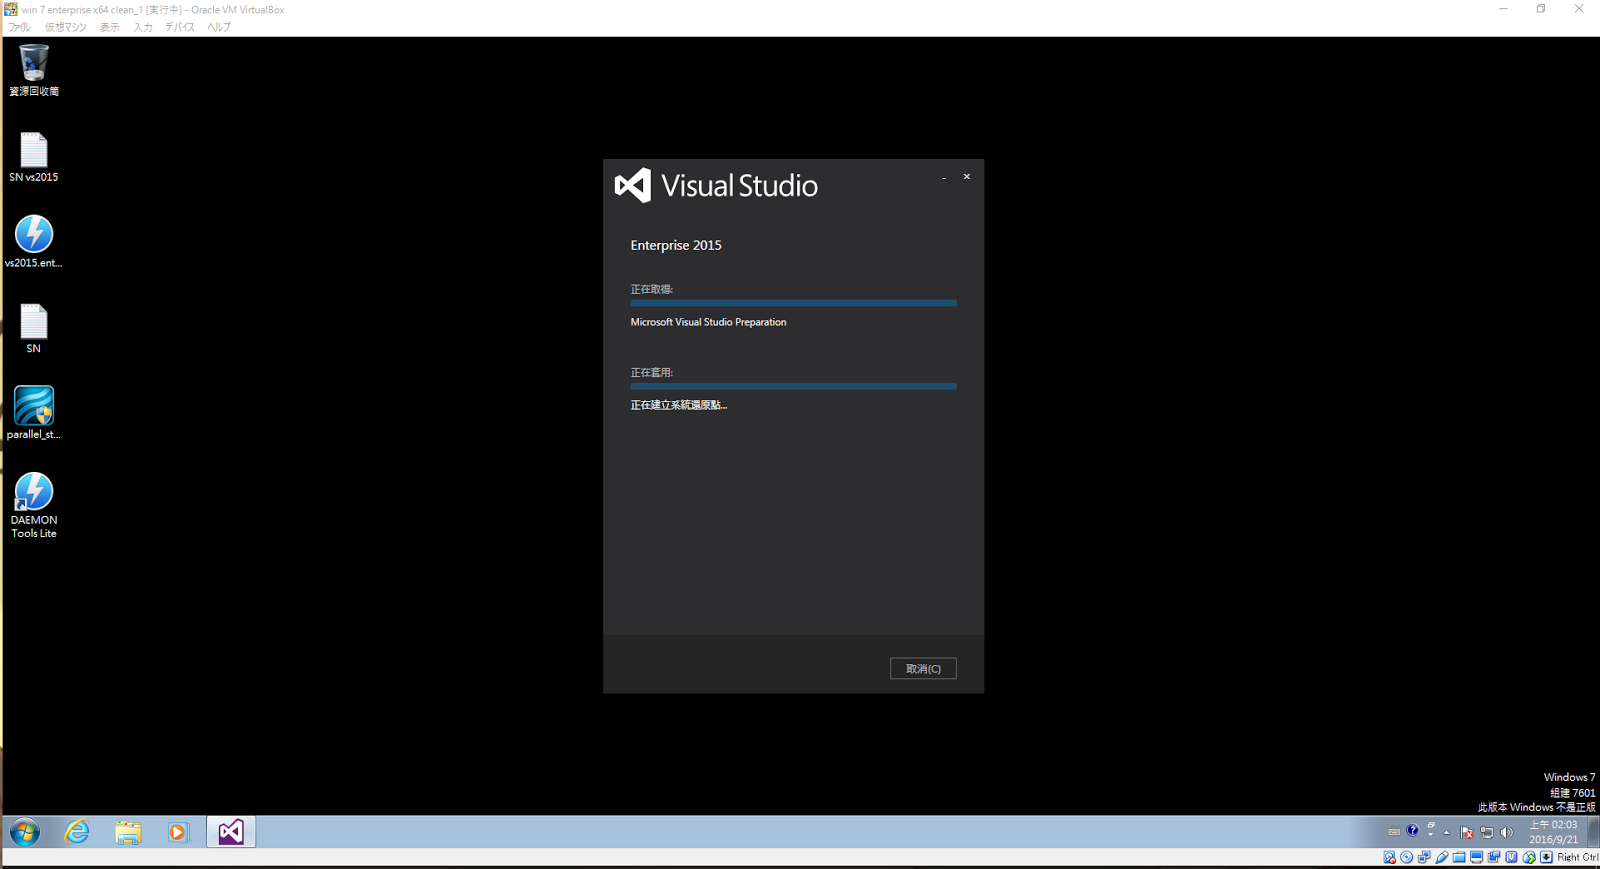Show hidden tray icons arrow
Image resolution: width=1600 pixels, height=869 pixels.
click(x=1446, y=833)
